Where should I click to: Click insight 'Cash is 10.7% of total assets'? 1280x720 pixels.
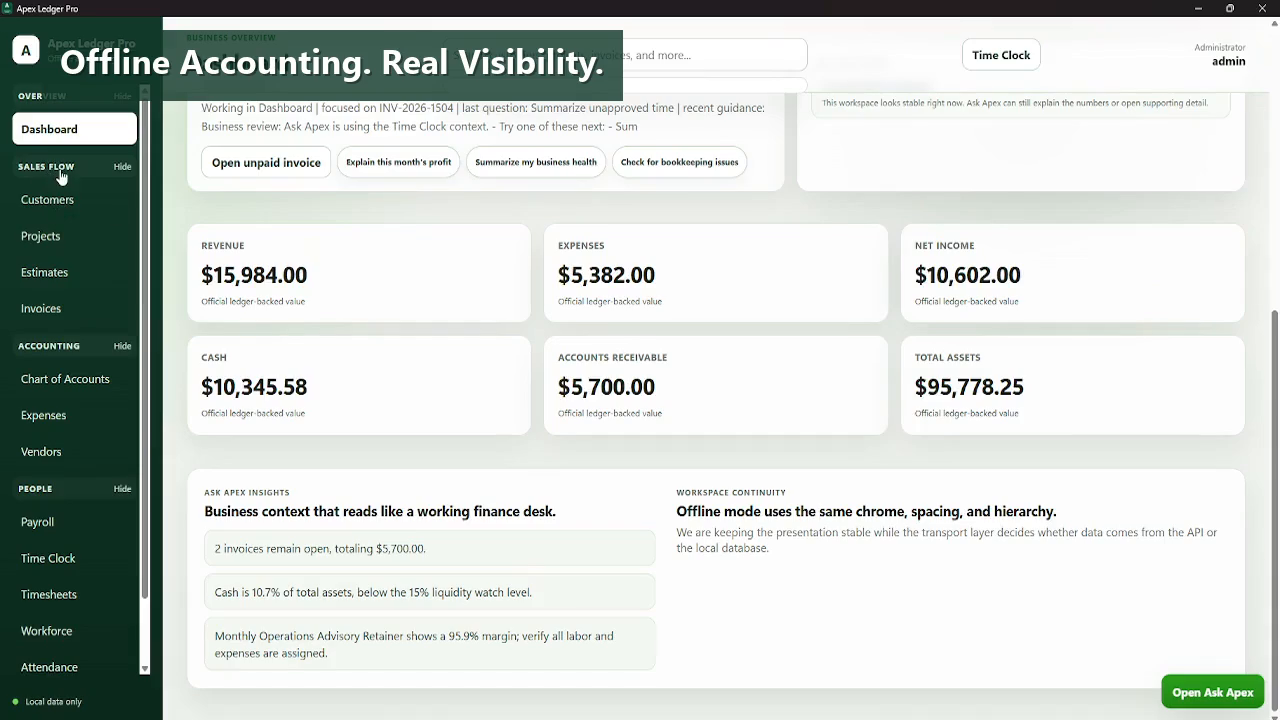pos(430,592)
